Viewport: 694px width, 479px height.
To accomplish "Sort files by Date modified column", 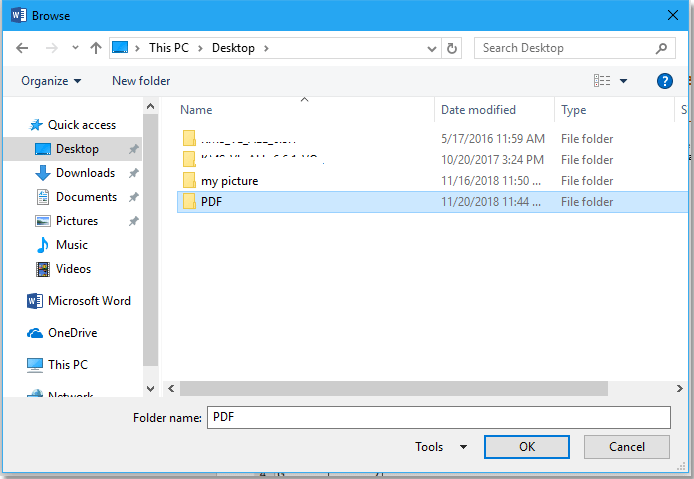I will (478, 110).
